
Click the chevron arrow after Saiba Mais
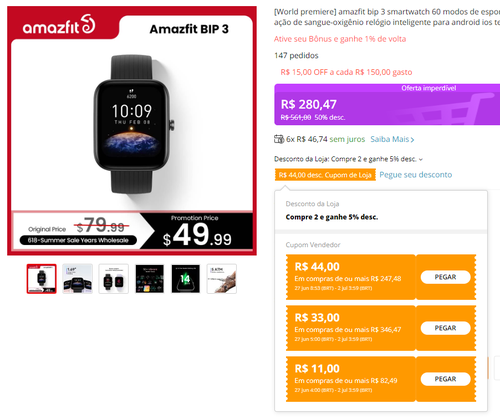tap(412, 140)
